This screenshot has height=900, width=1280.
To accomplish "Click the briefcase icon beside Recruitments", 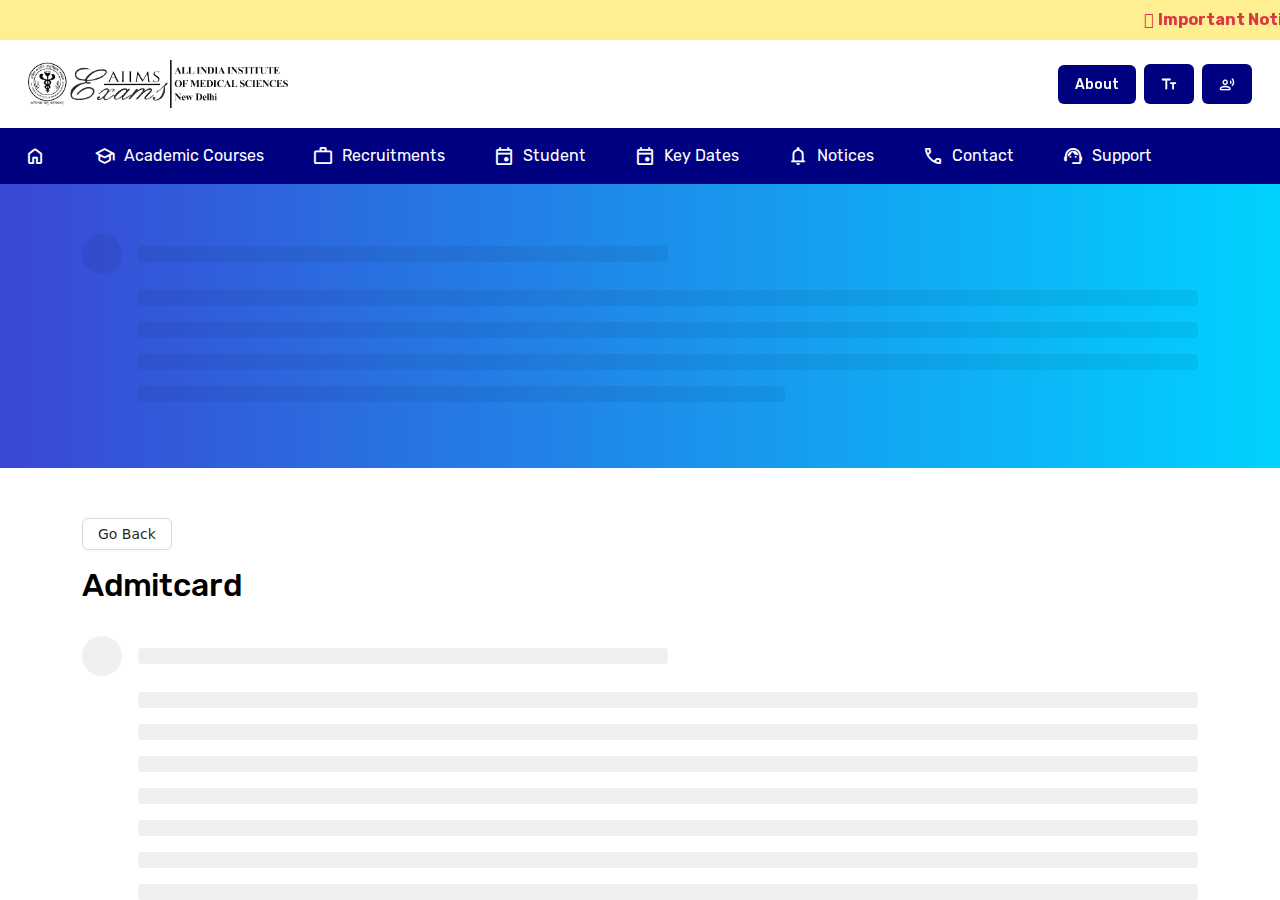I will click(x=323, y=156).
